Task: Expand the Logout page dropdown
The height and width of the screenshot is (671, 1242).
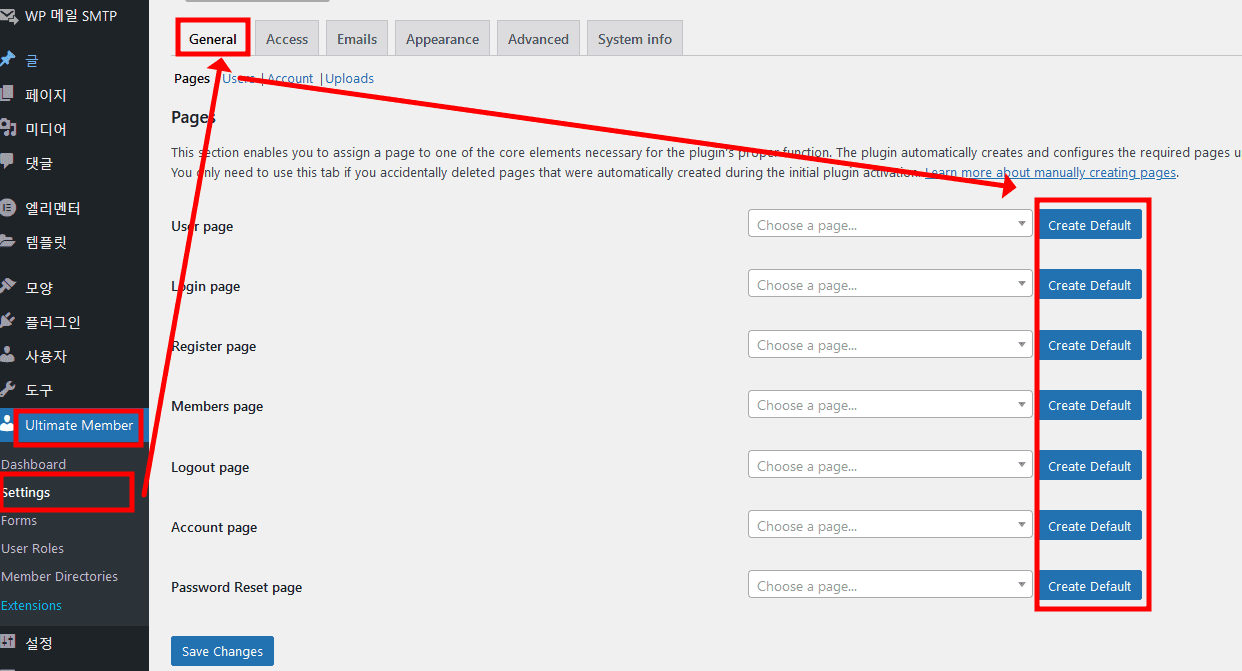Action: point(890,466)
